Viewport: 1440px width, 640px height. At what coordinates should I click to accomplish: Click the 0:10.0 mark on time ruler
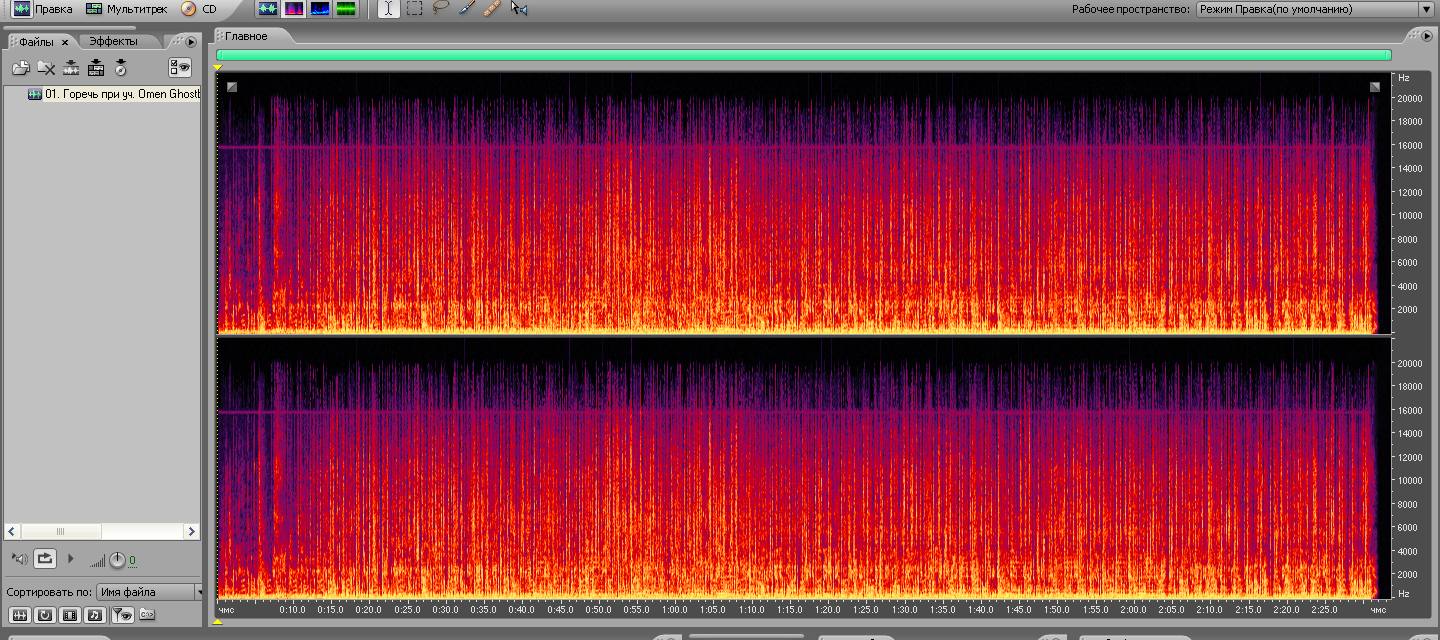[292, 610]
